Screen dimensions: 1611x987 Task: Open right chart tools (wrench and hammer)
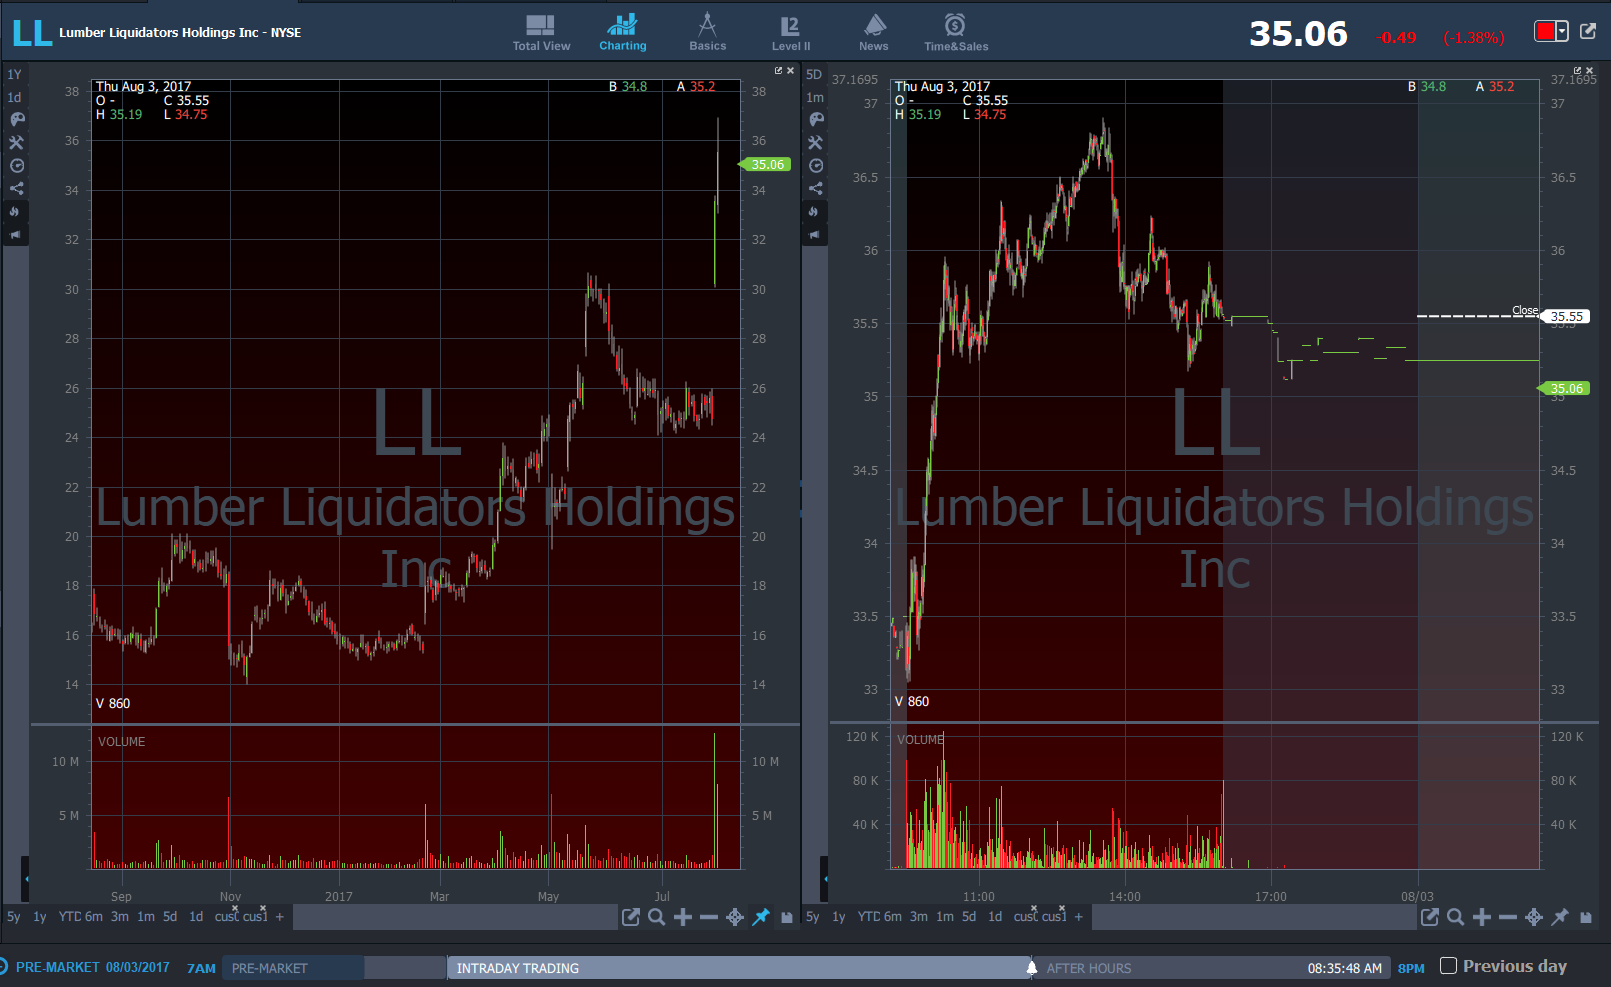point(816,142)
